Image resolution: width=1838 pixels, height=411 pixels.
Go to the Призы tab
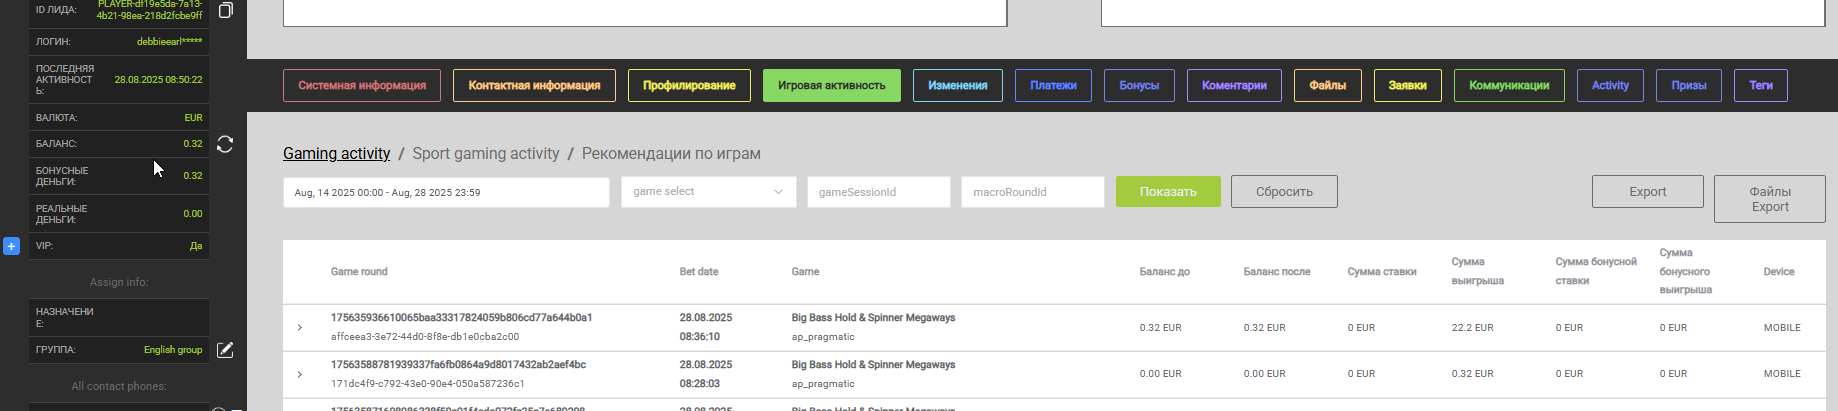pos(1689,85)
